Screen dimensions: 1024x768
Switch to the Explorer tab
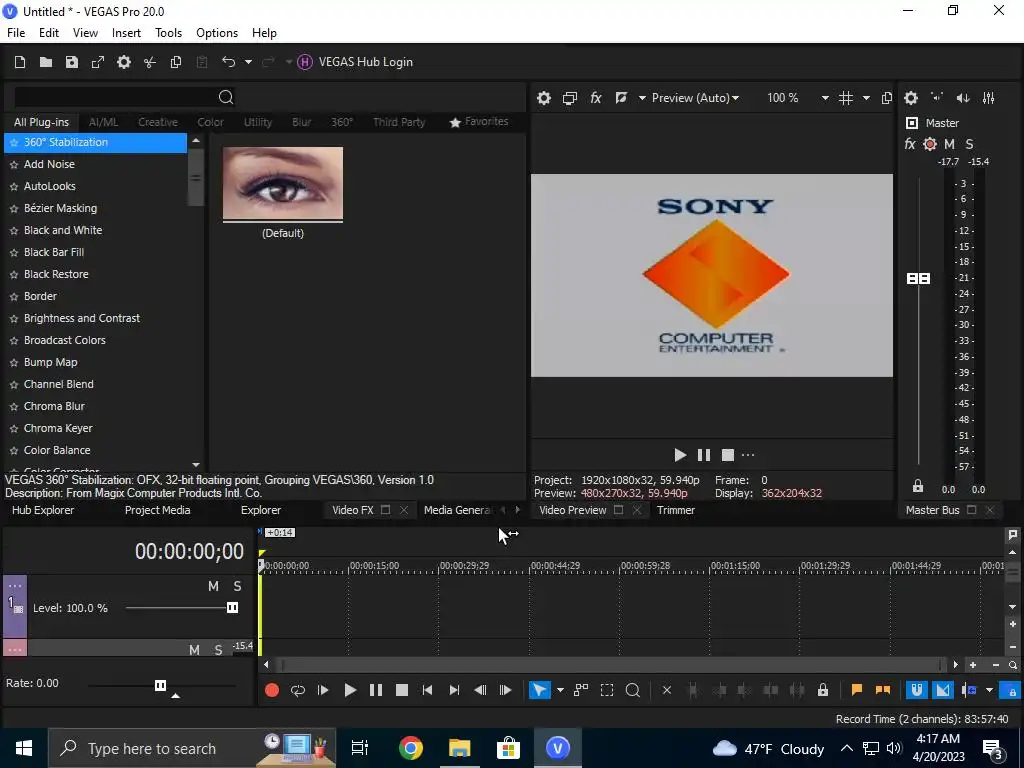(x=261, y=510)
